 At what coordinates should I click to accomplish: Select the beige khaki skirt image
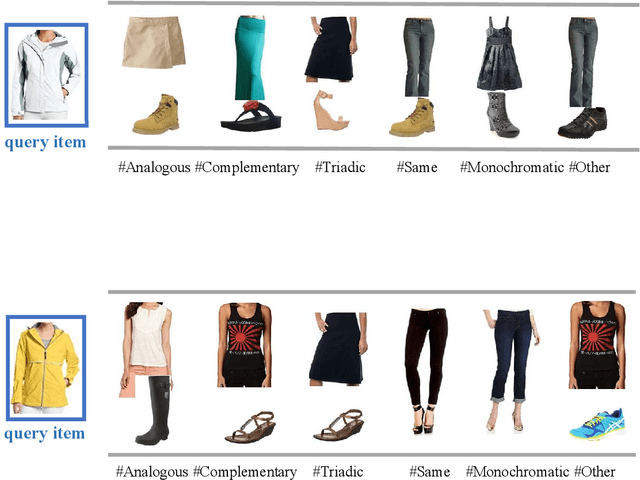pyautogui.click(x=154, y=42)
